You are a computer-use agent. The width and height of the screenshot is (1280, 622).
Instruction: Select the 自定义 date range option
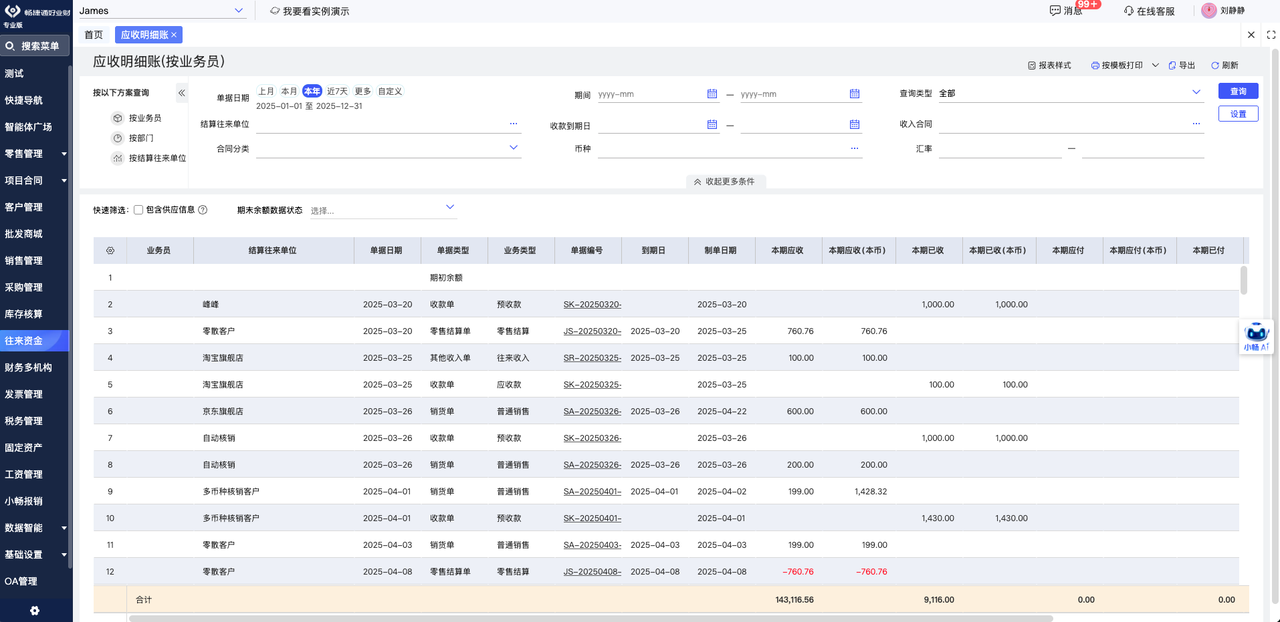click(x=390, y=91)
